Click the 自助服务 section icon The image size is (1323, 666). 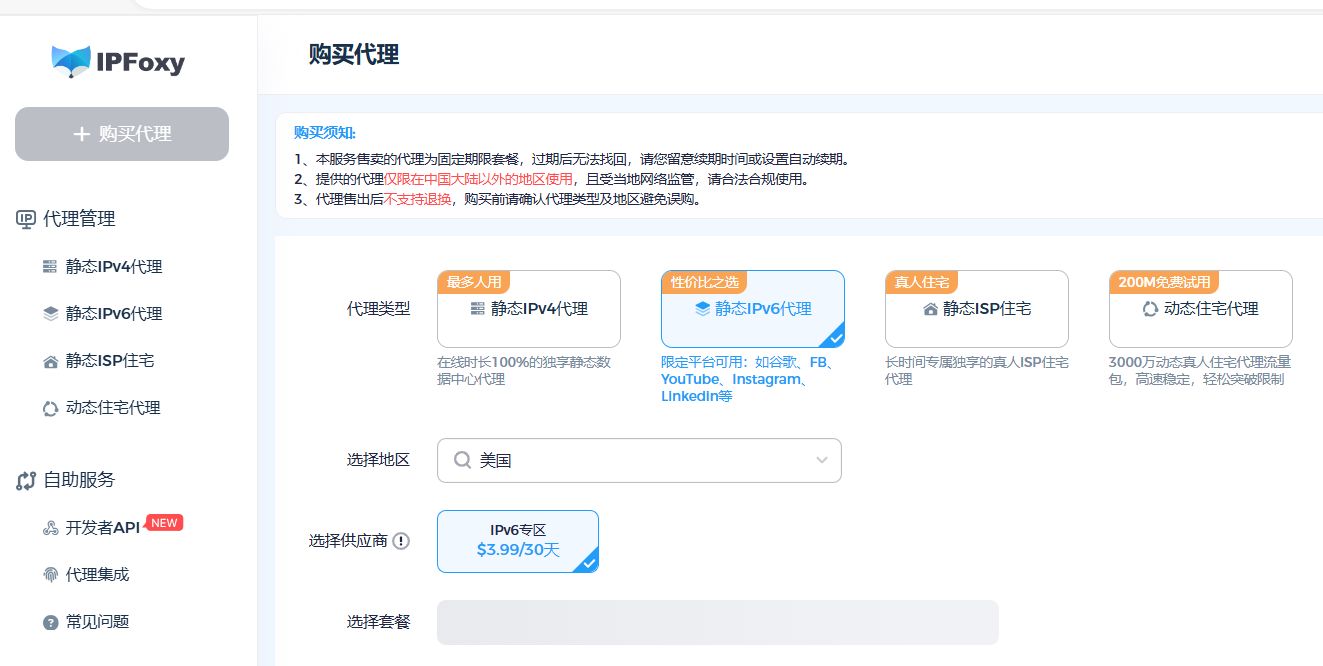pyautogui.click(x=26, y=480)
